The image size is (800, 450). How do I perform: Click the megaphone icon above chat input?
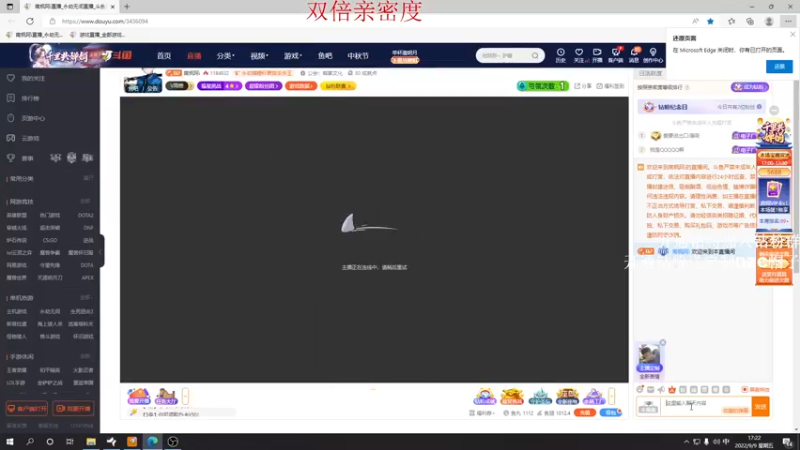[661, 390]
